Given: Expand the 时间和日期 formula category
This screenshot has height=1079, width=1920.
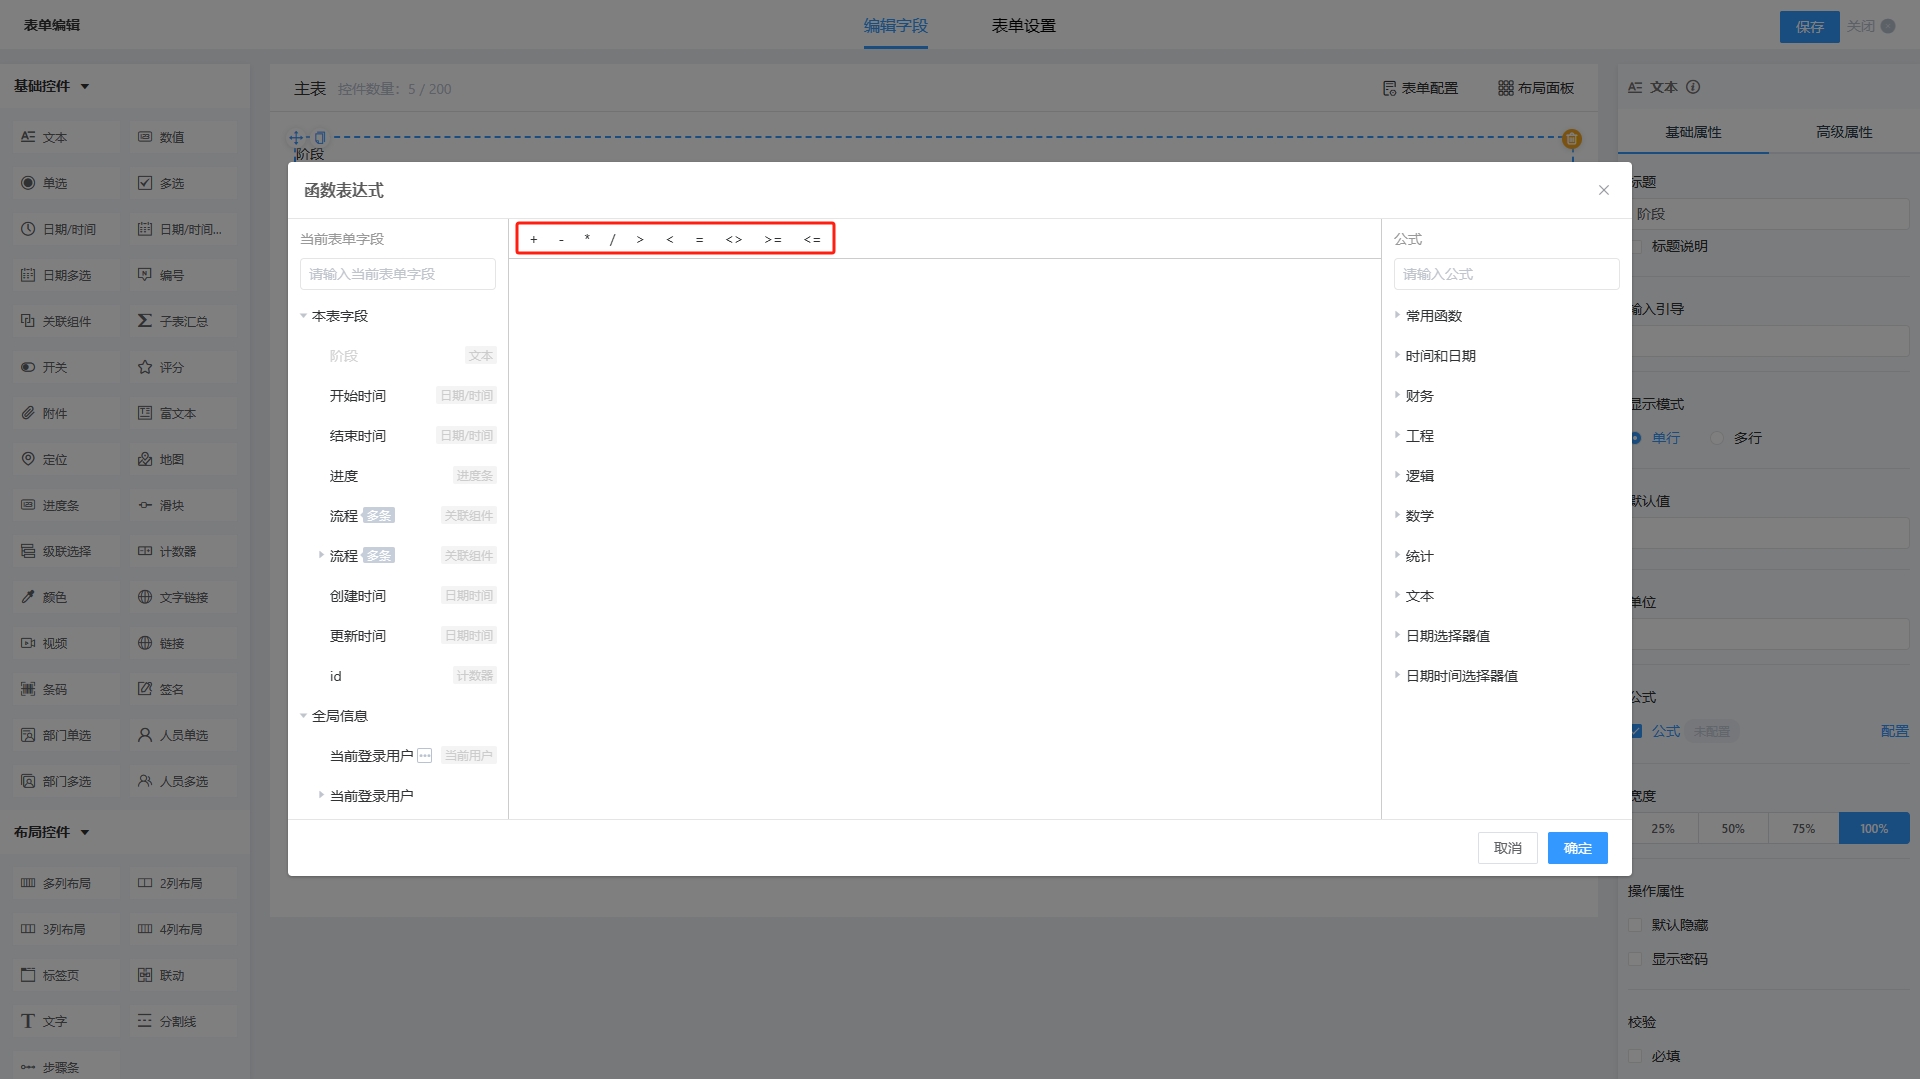Looking at the screenshot, I should click(x=1397, y=355).
